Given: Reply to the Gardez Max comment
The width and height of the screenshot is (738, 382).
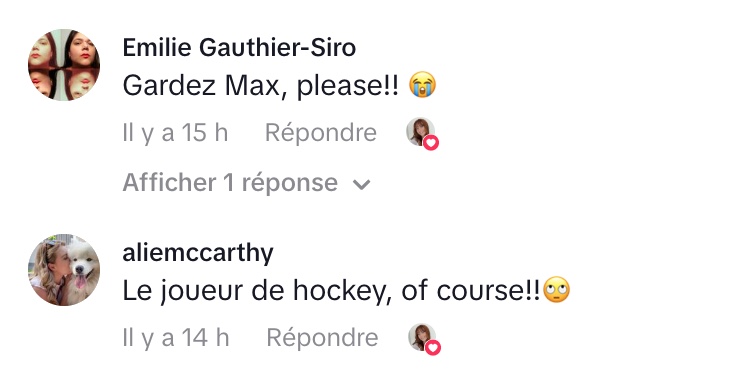Looking at the screenshot, I should pyautogui.click(x=321, y=133).
